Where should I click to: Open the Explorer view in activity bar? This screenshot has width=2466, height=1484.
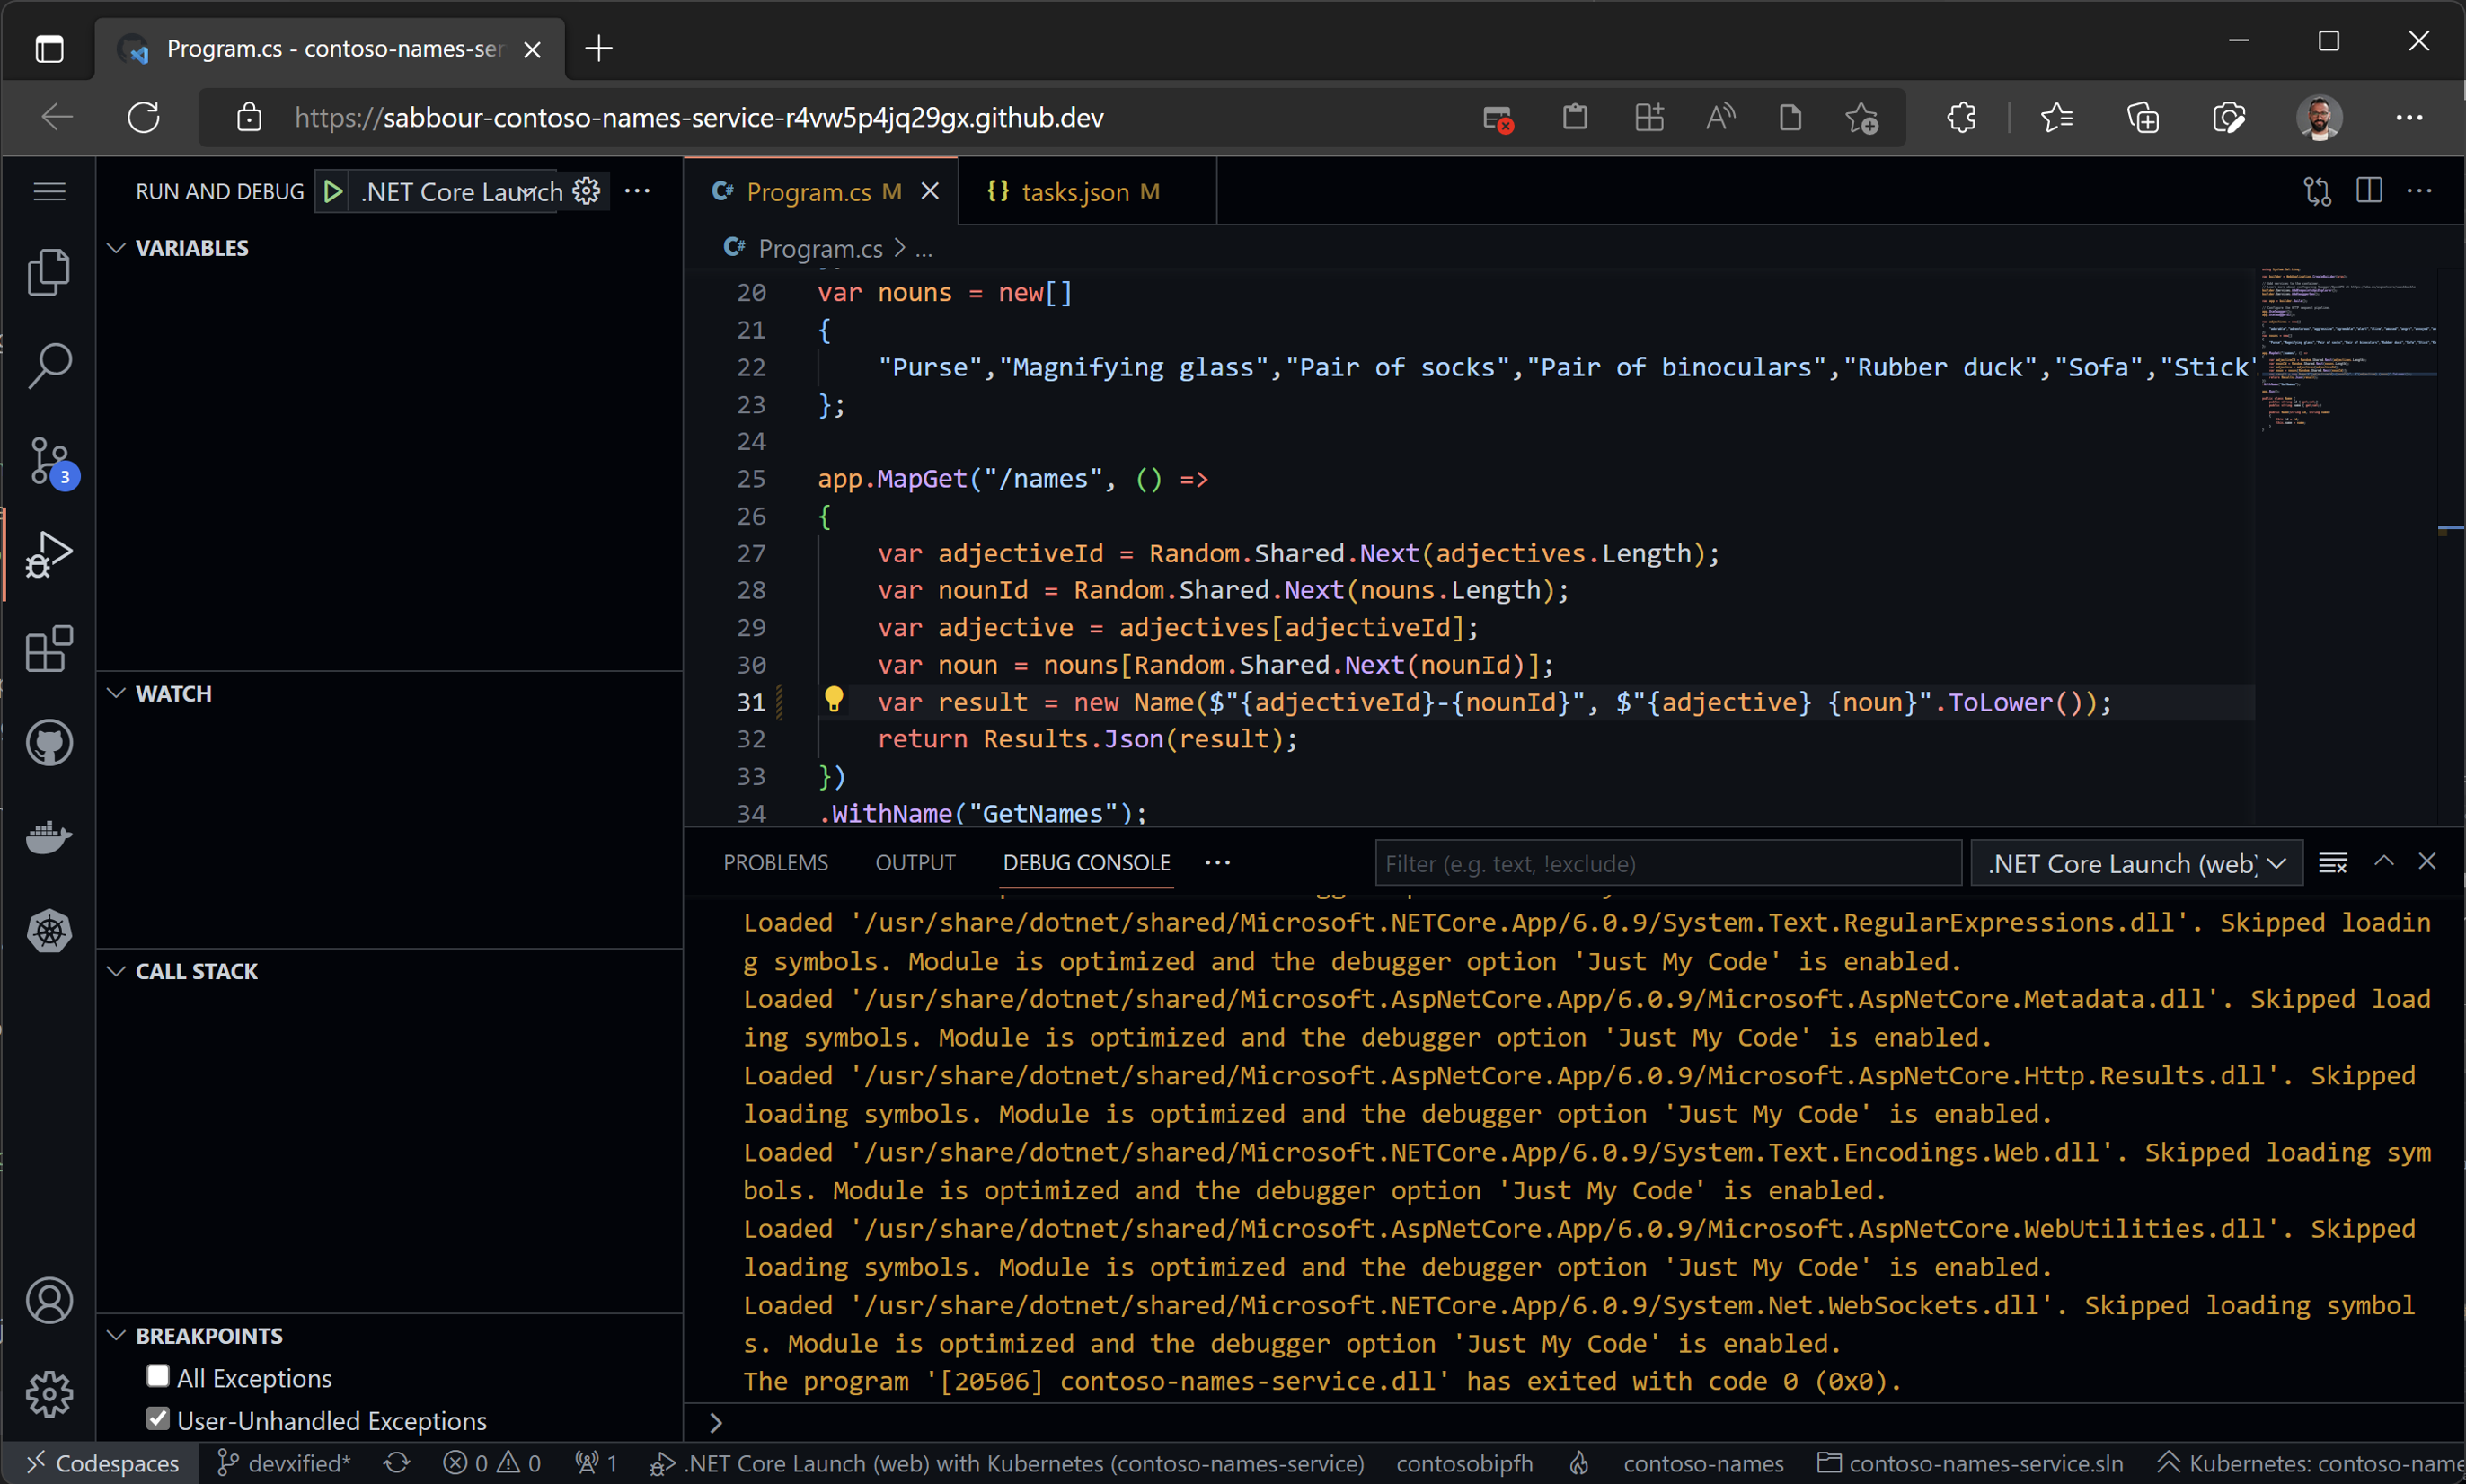(48, 272)
